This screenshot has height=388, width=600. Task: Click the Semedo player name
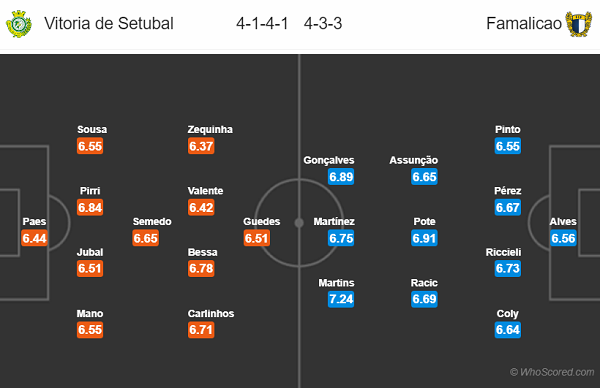[x=152, y=222]
